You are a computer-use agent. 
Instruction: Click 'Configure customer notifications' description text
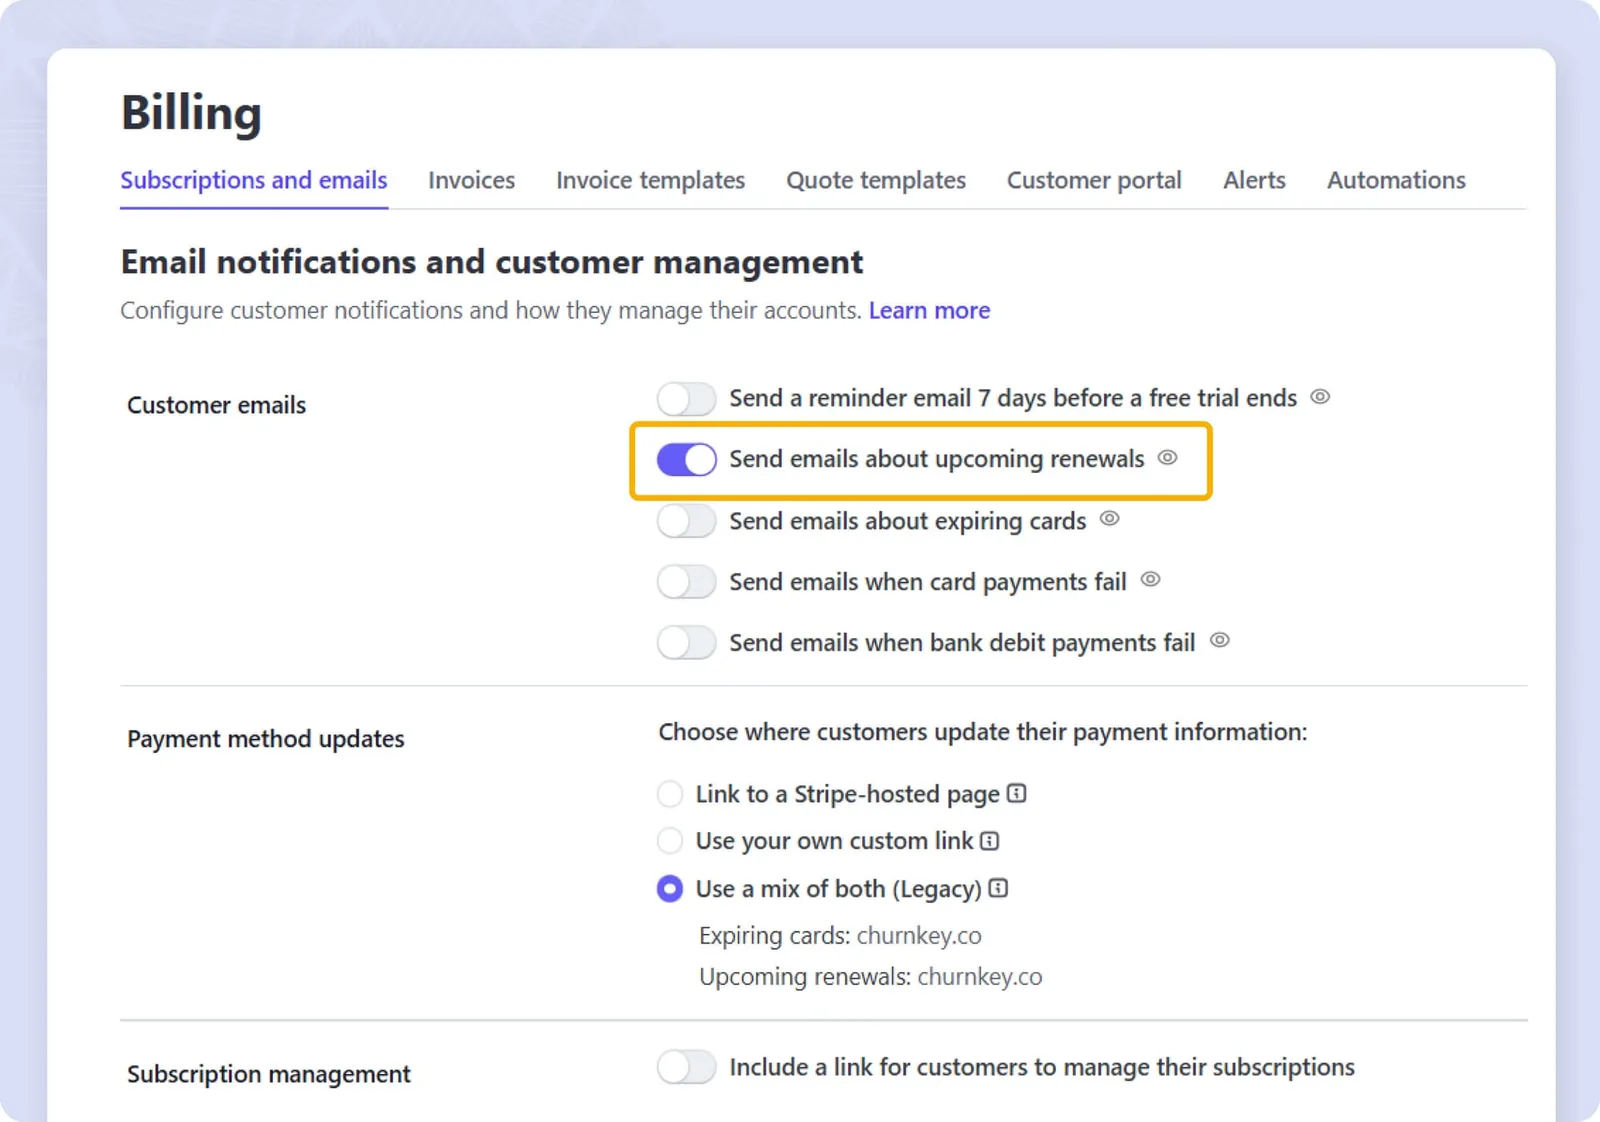pyautogui.click(x=490, y=311)
